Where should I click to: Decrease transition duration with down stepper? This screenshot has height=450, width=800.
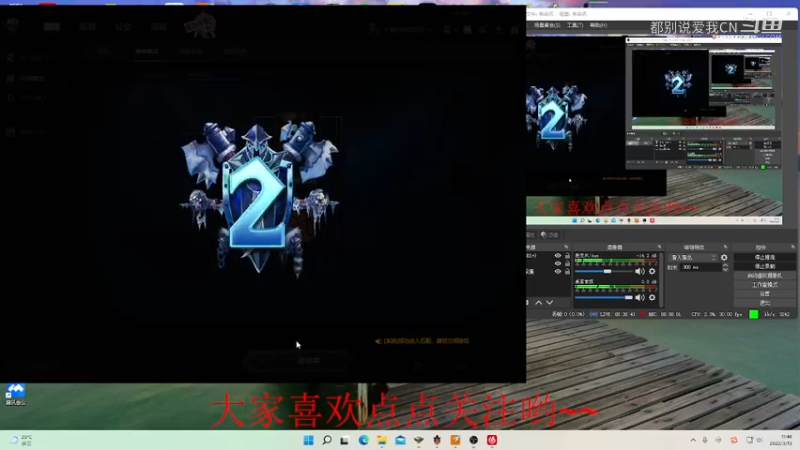(725, 269)
